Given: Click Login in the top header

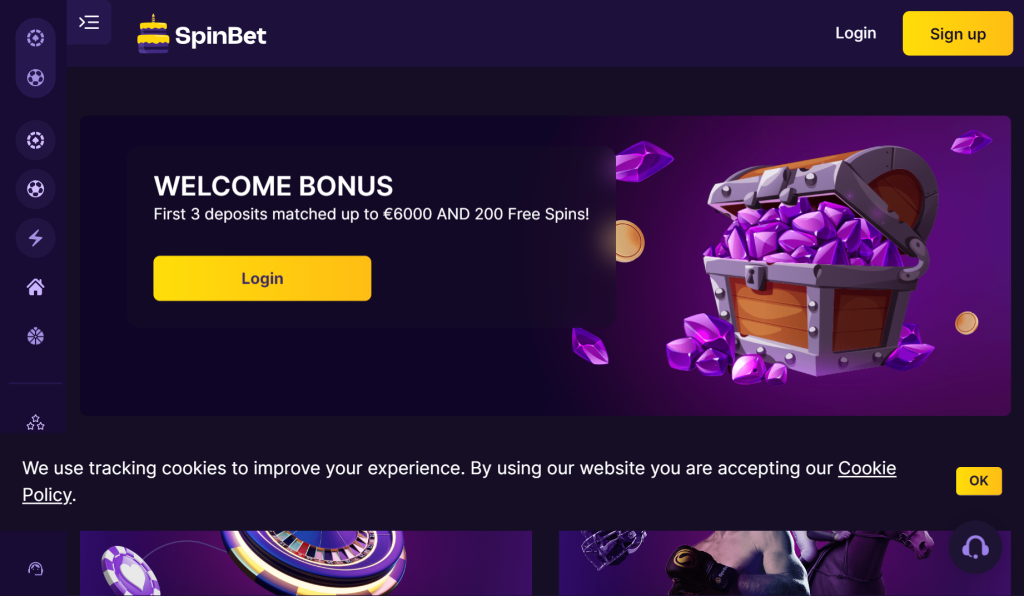Looking at the screenshot, I should click(x=855, y=33).
